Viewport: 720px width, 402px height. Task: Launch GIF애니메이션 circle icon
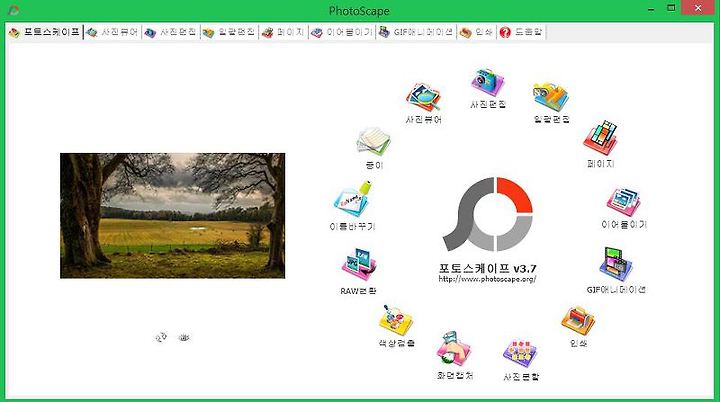[616, 264]
